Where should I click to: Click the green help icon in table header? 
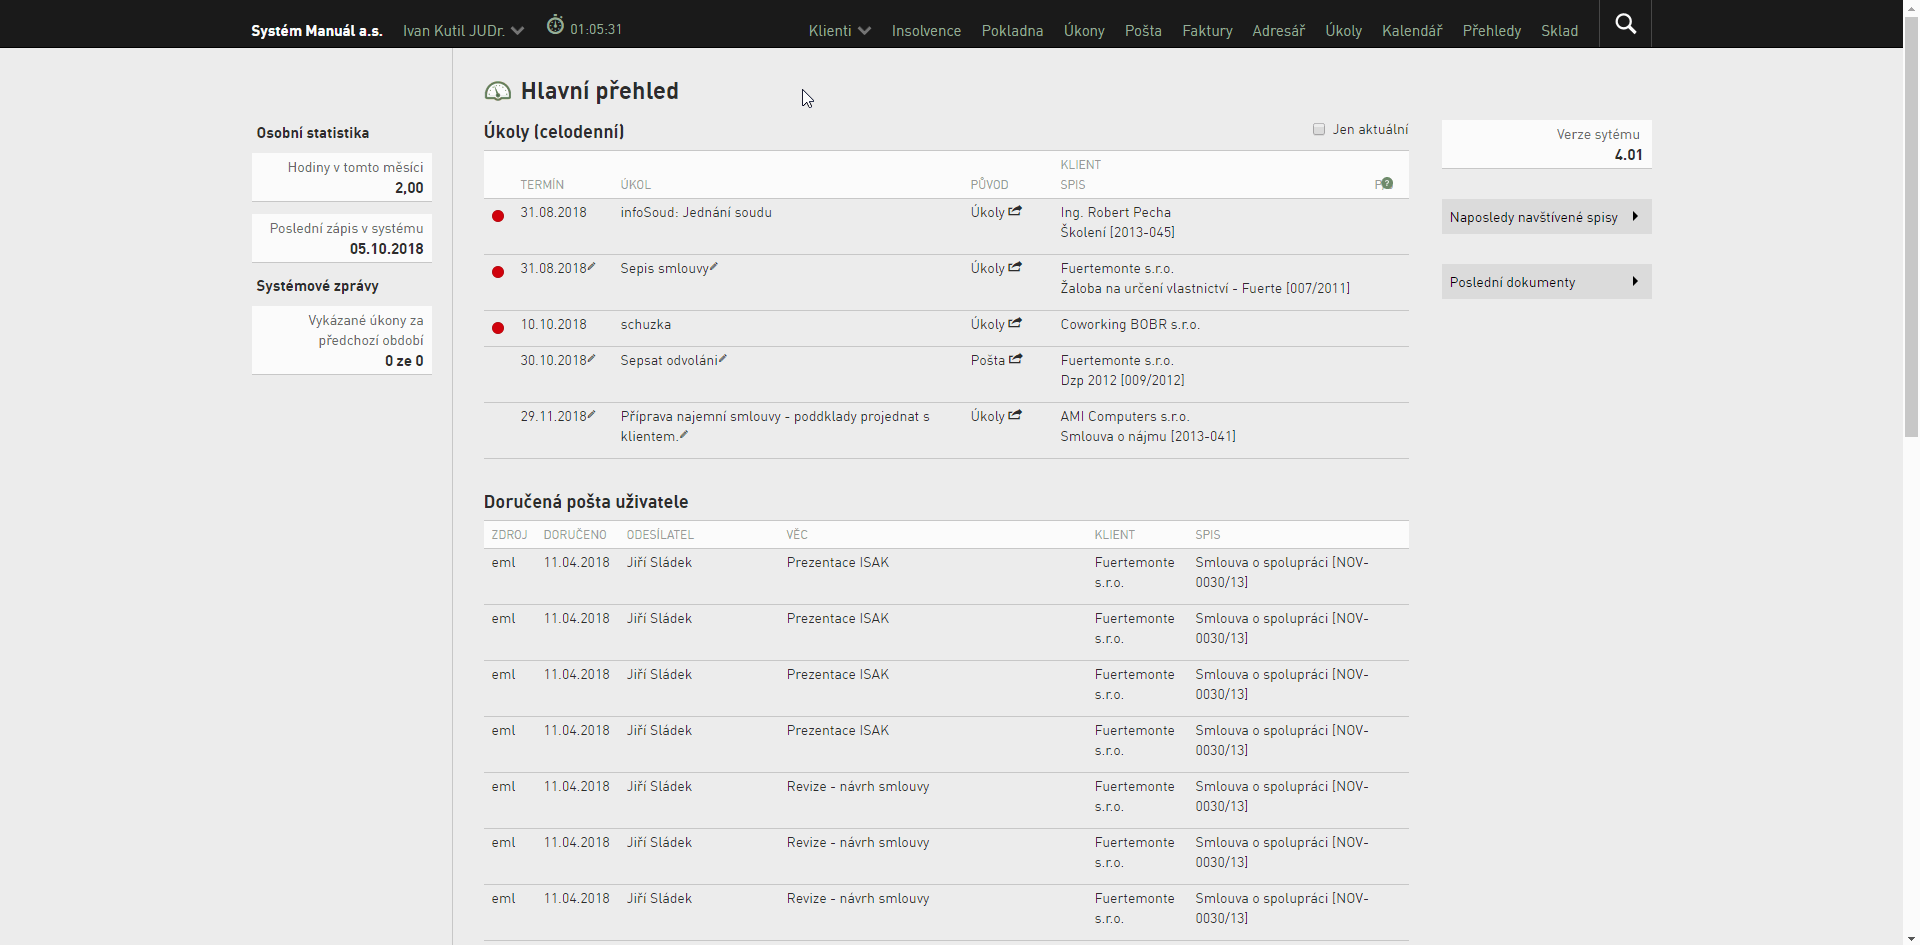1387,183
